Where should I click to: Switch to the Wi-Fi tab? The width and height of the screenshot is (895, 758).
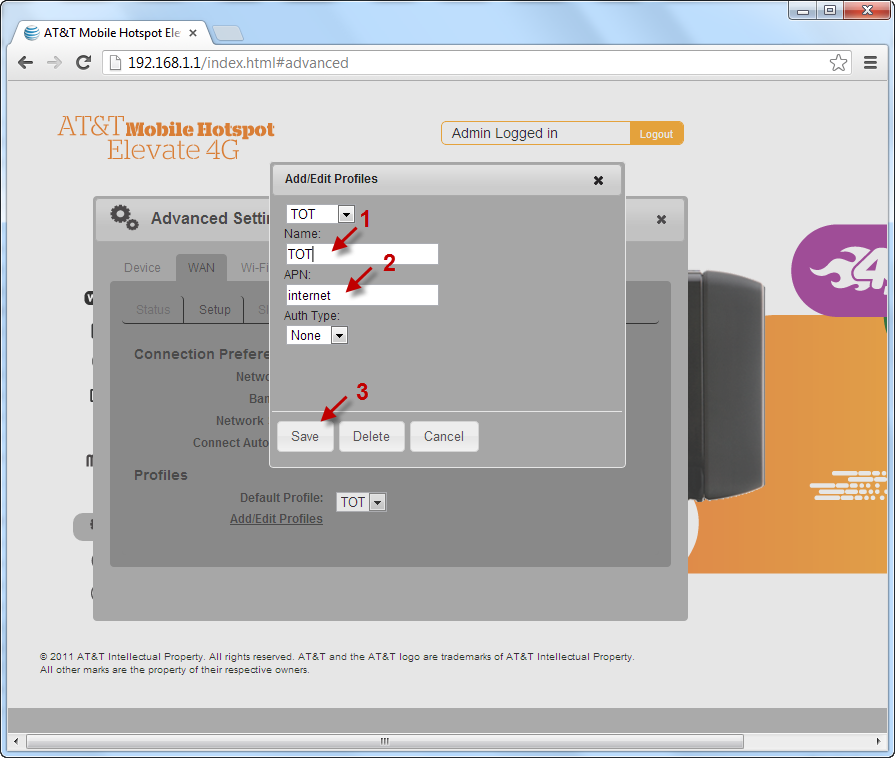(x=255, y=268)
